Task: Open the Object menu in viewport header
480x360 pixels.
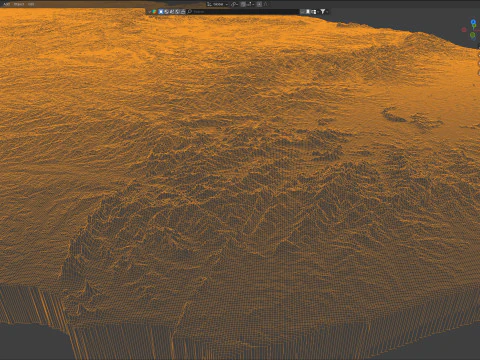Action: click(19, 4)
